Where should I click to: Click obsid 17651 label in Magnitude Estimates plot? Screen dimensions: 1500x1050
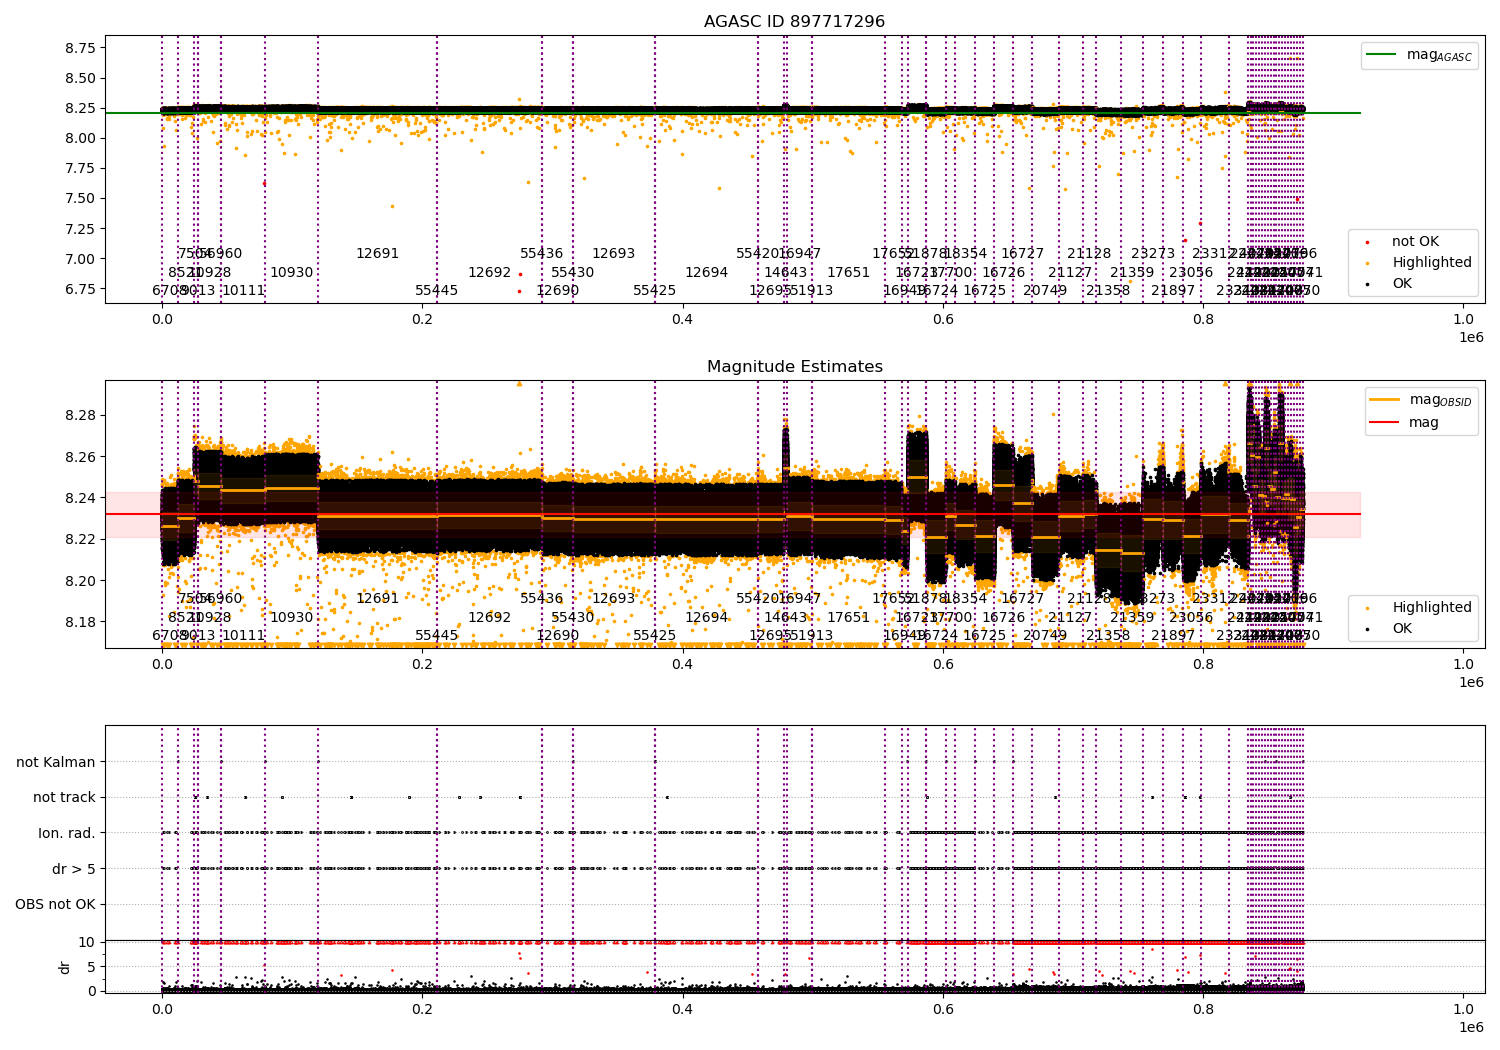[x=849, y=617]
